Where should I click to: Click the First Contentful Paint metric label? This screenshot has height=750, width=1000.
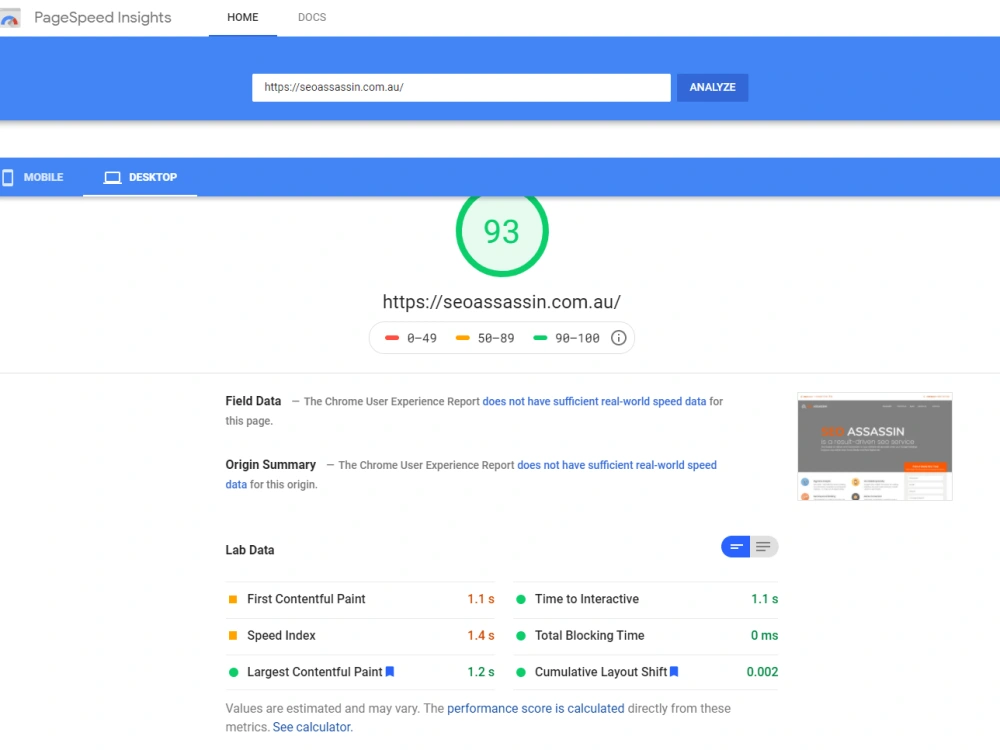click(306, 599)
